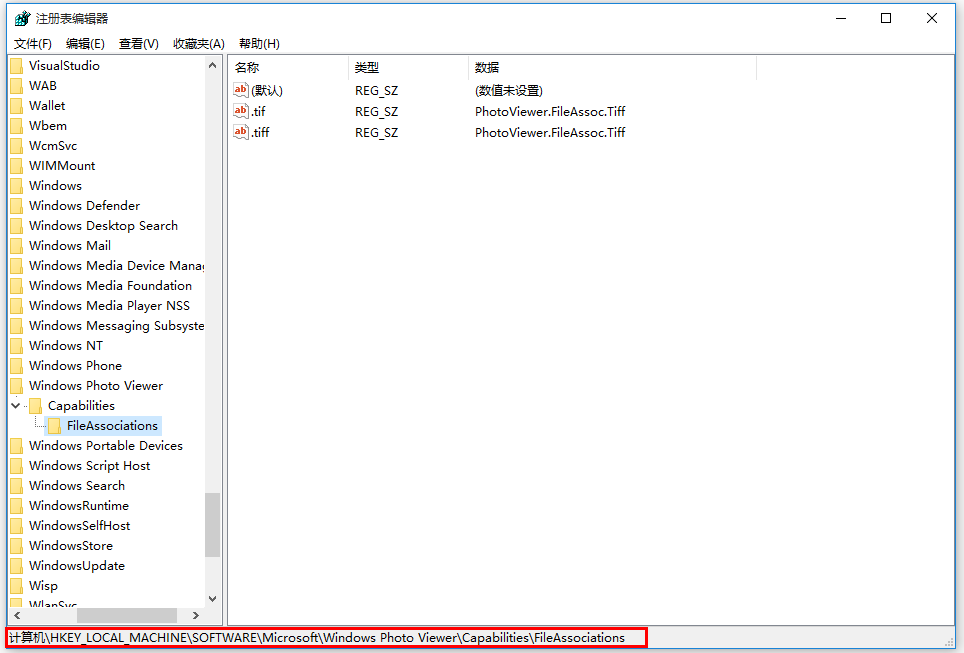Click the icon next to the (默认) value

coord(240,90)
